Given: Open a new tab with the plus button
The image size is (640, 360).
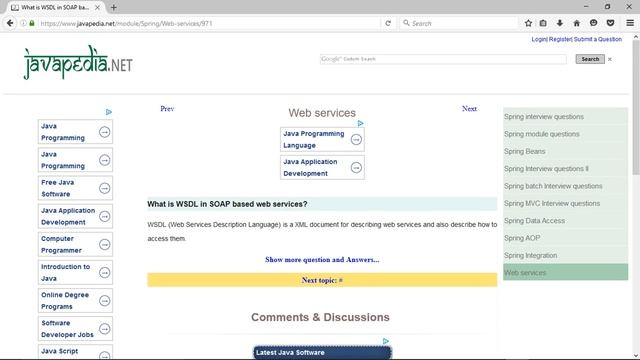Looking at the screenshot, I should point(113,7).
